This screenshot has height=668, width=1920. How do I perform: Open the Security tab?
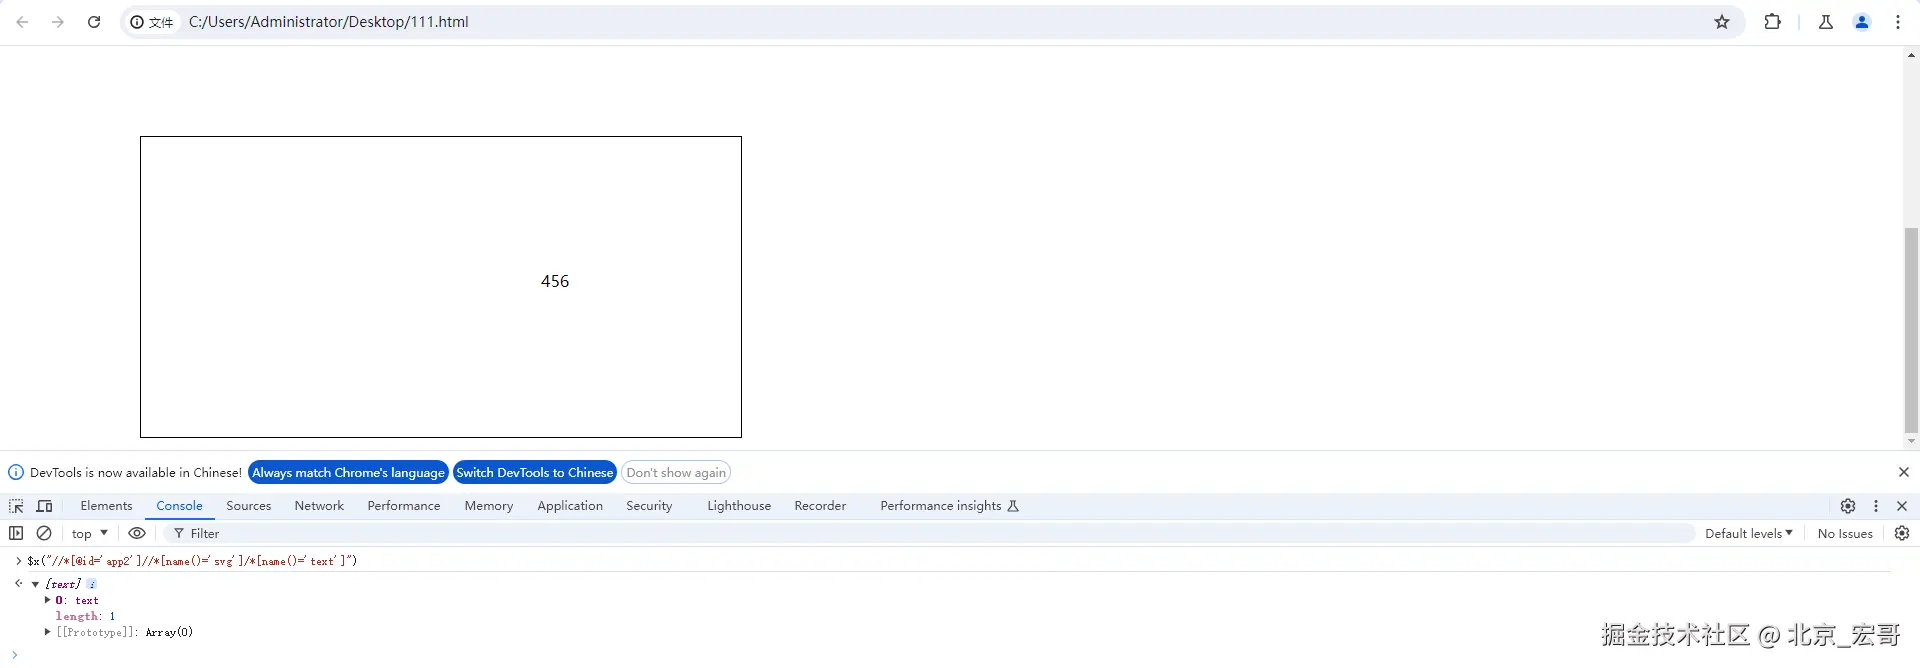pyautogui.click(x=649, y=506)
